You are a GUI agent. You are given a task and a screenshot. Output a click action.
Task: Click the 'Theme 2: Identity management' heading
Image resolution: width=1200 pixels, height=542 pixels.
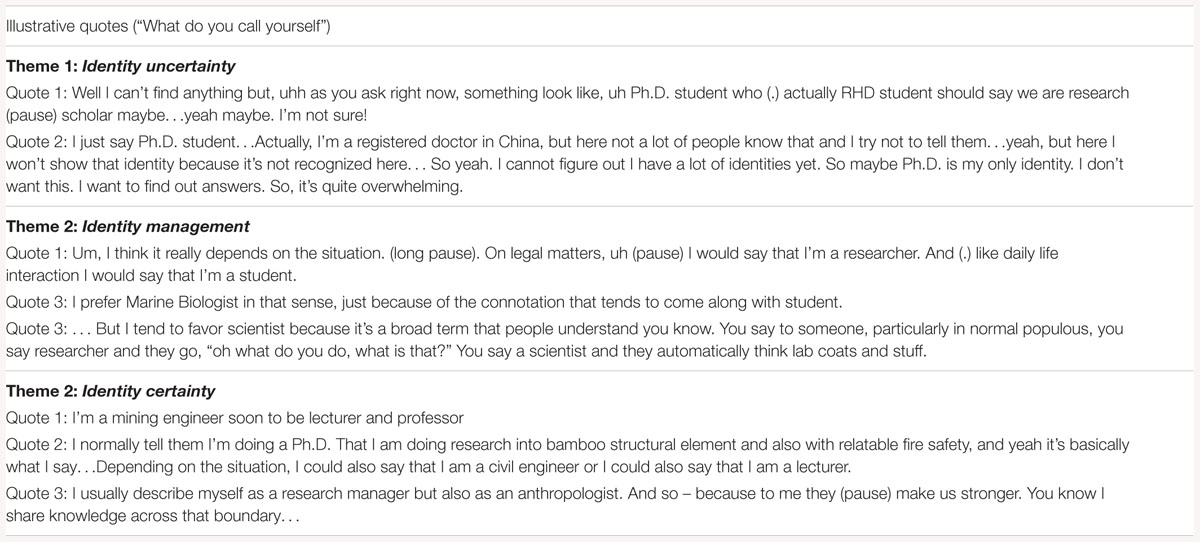[128, 227]
